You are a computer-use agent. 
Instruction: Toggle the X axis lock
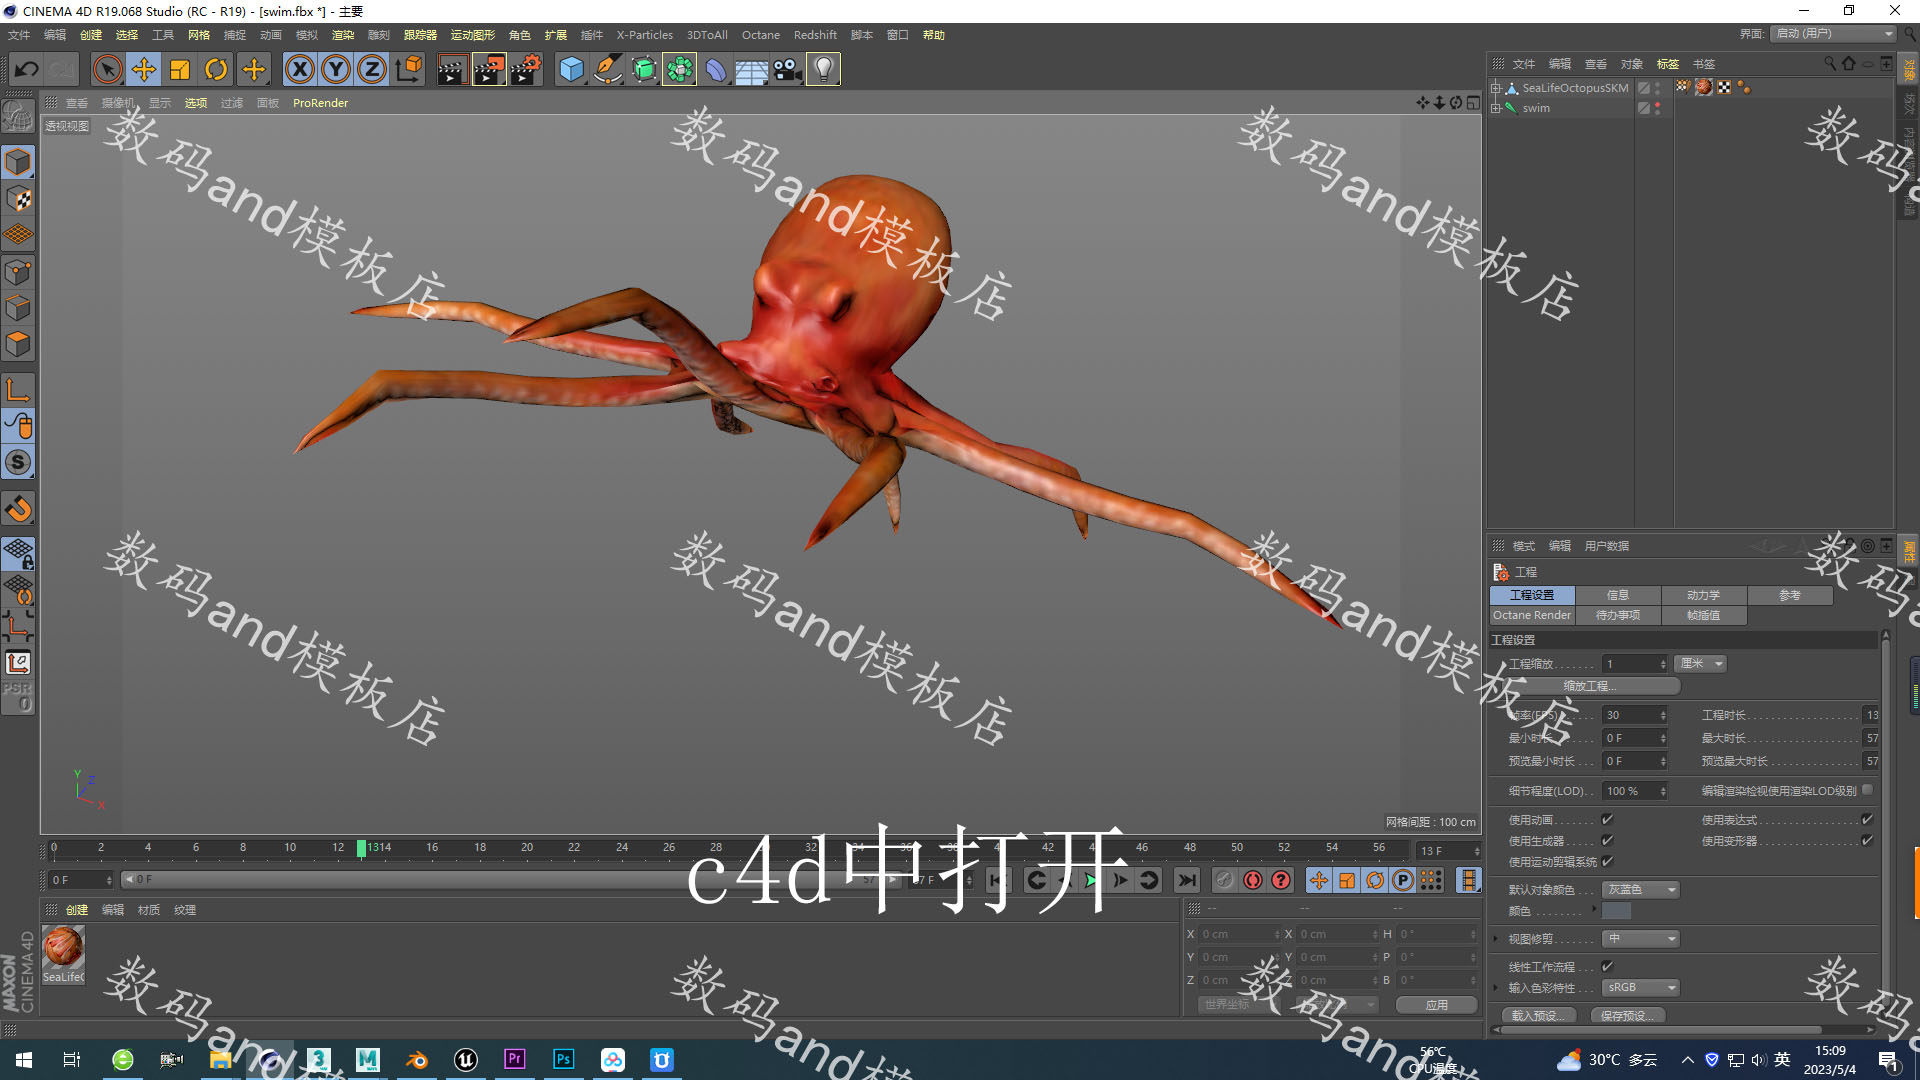[x=299, y=69]
